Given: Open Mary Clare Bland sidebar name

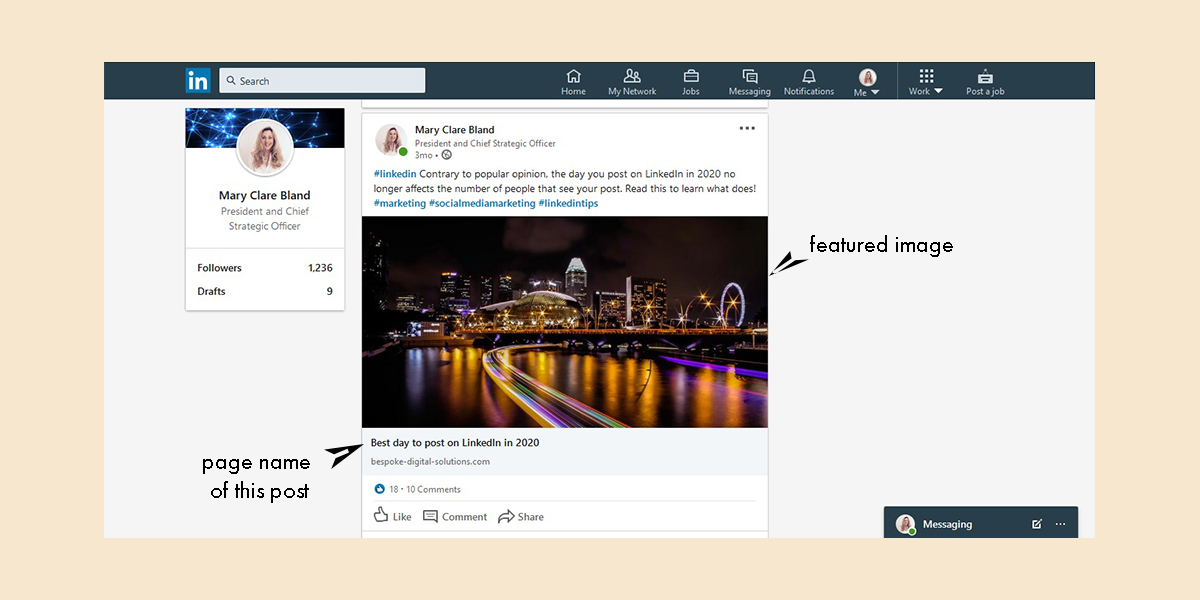Looking at the screenshot, I should coord(265,195).
